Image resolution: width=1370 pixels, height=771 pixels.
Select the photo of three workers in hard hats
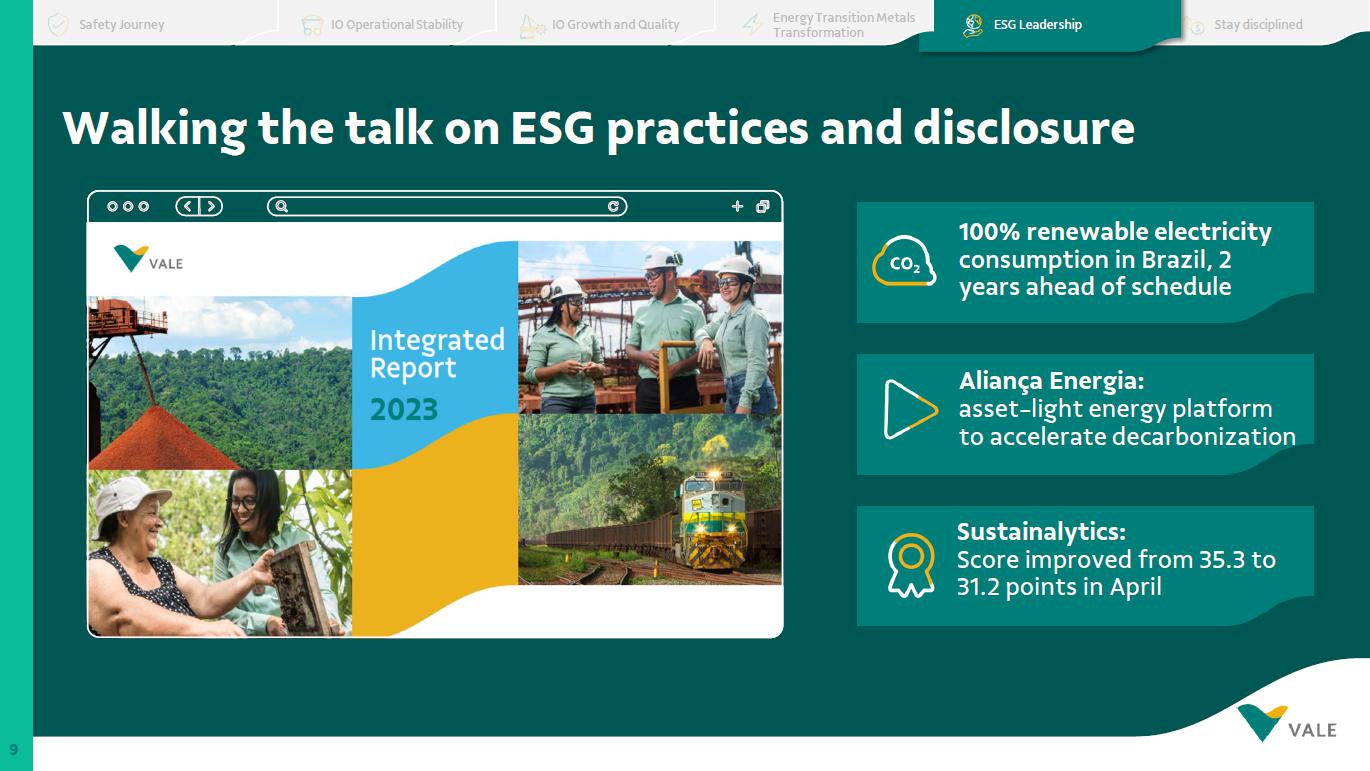coord(650,327)
